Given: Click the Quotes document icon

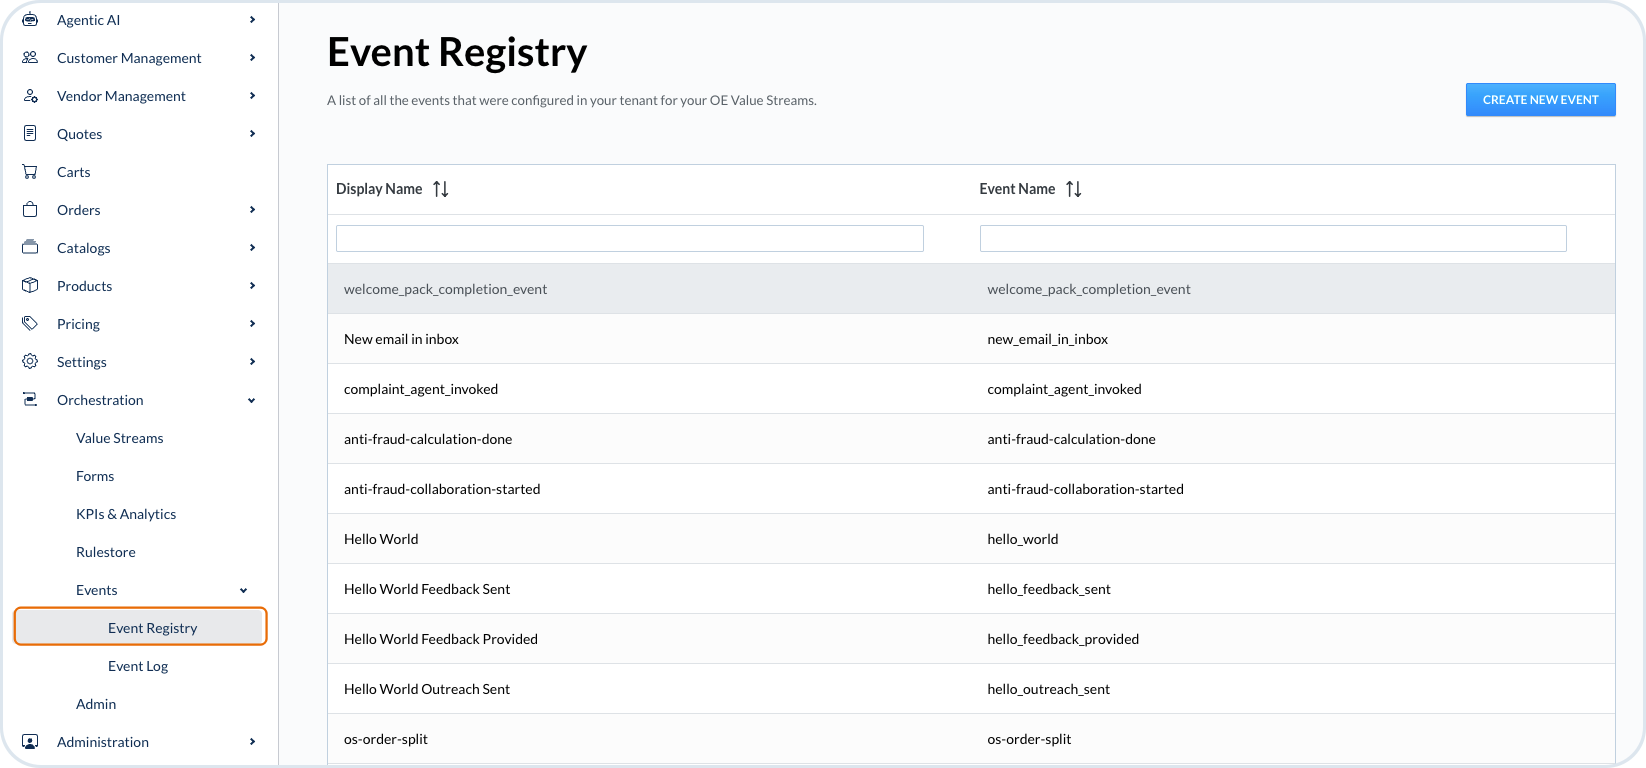Looking at the screenshot, I should click(x=30, y=134).
